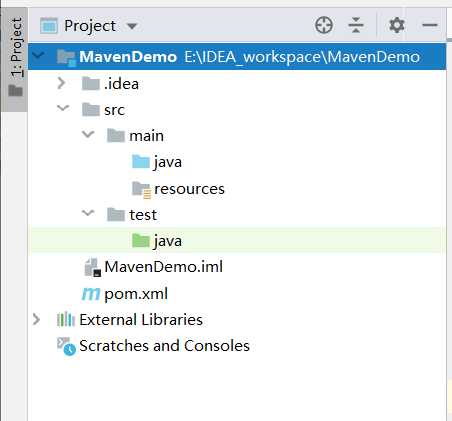Click the Project view title label
Viewport: 452px width, 421px height.
90,26
